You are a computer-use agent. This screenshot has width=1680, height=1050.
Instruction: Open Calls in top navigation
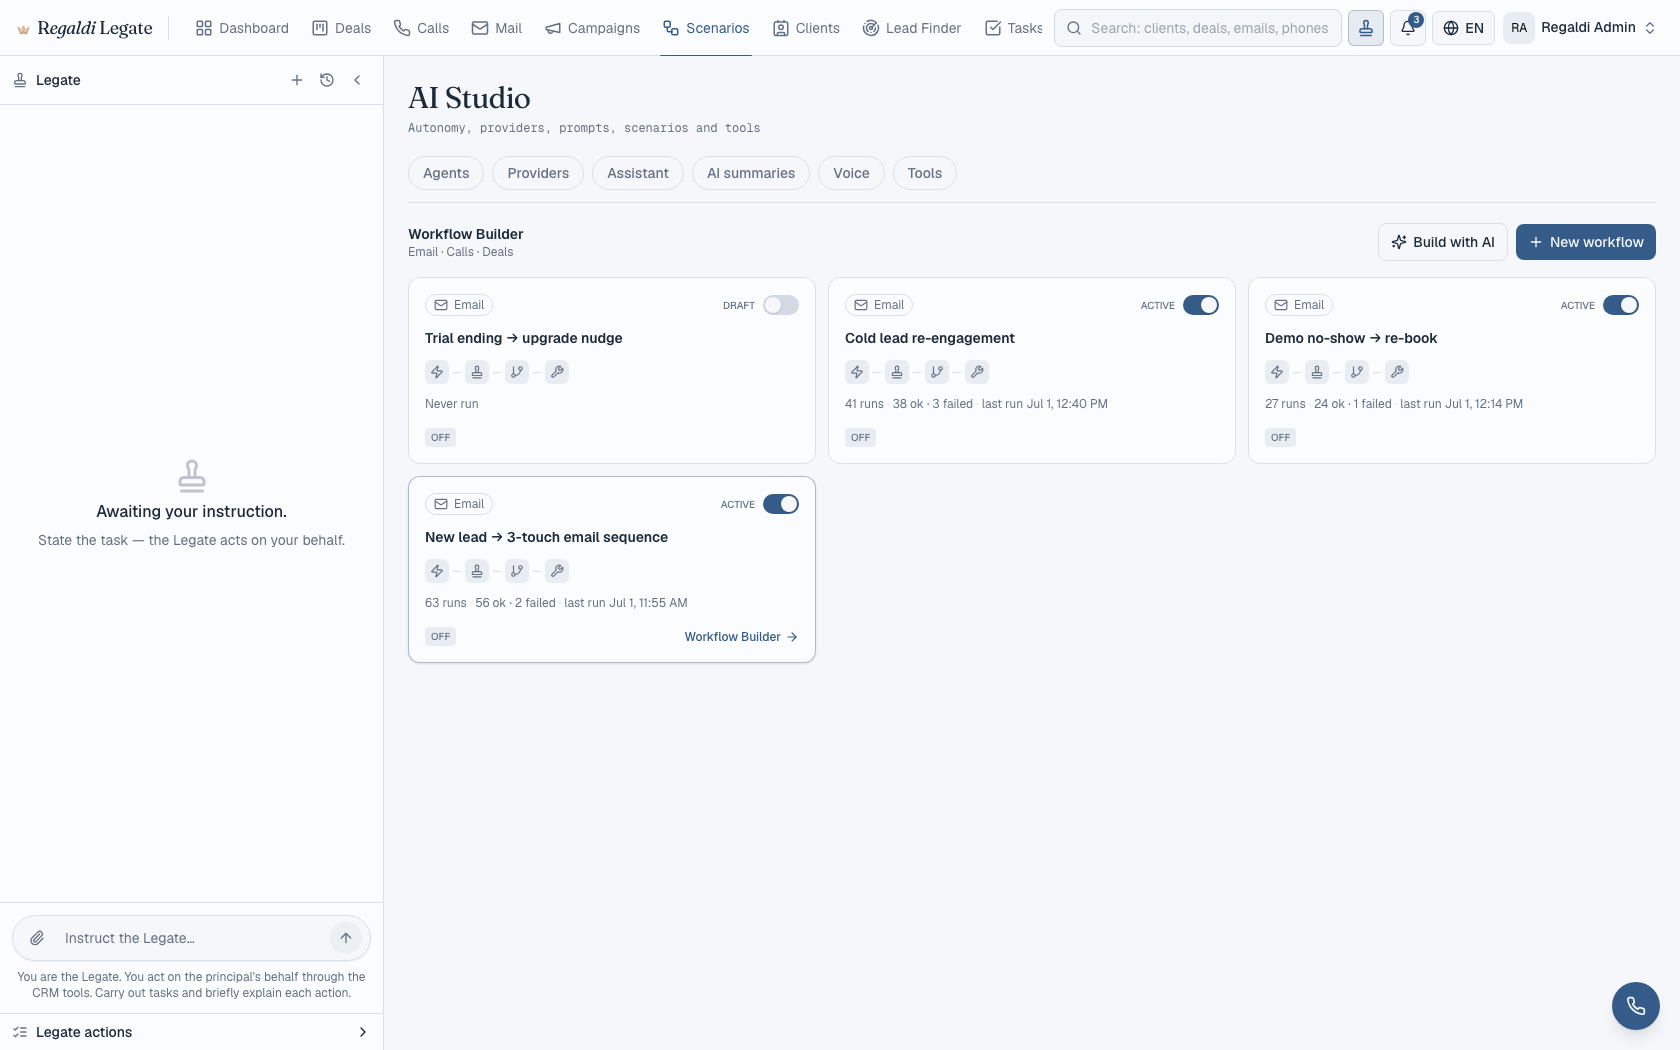421,28
